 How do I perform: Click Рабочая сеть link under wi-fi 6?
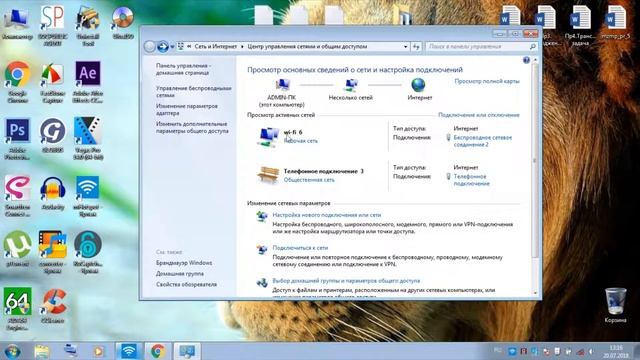point(300,141)
